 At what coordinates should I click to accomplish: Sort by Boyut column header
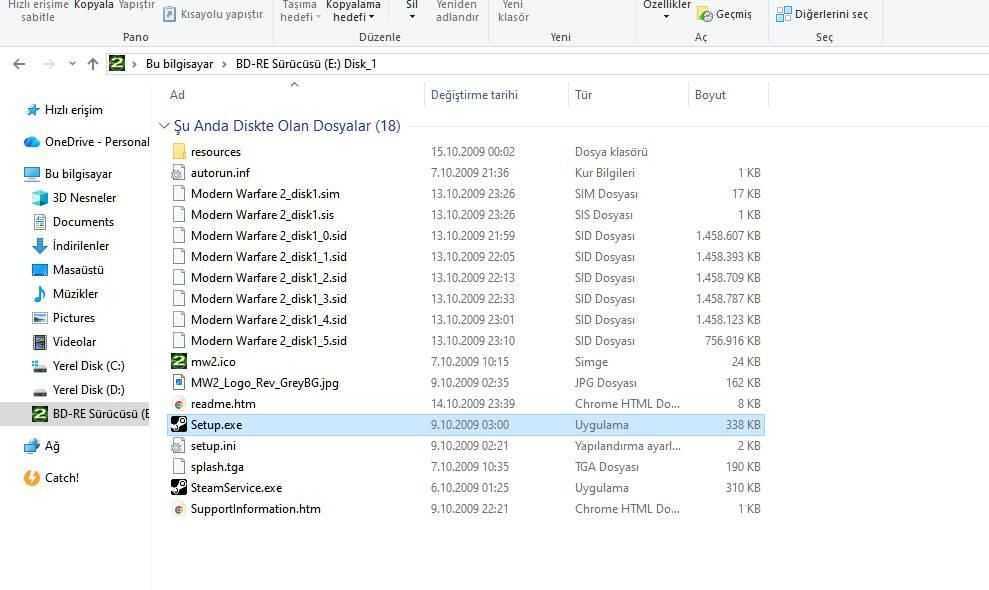pyautogui.click(x=710, y=95)
